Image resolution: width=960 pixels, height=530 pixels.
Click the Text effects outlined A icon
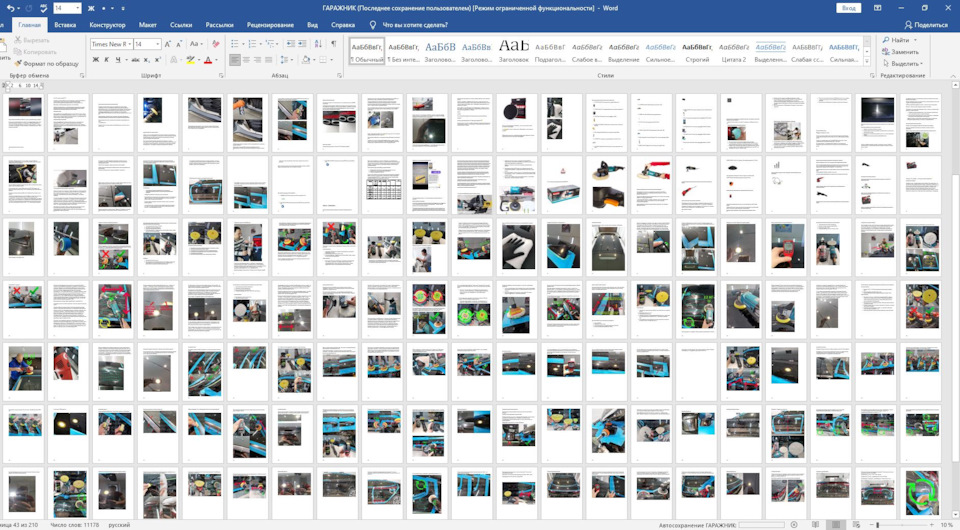pos(174,60)
